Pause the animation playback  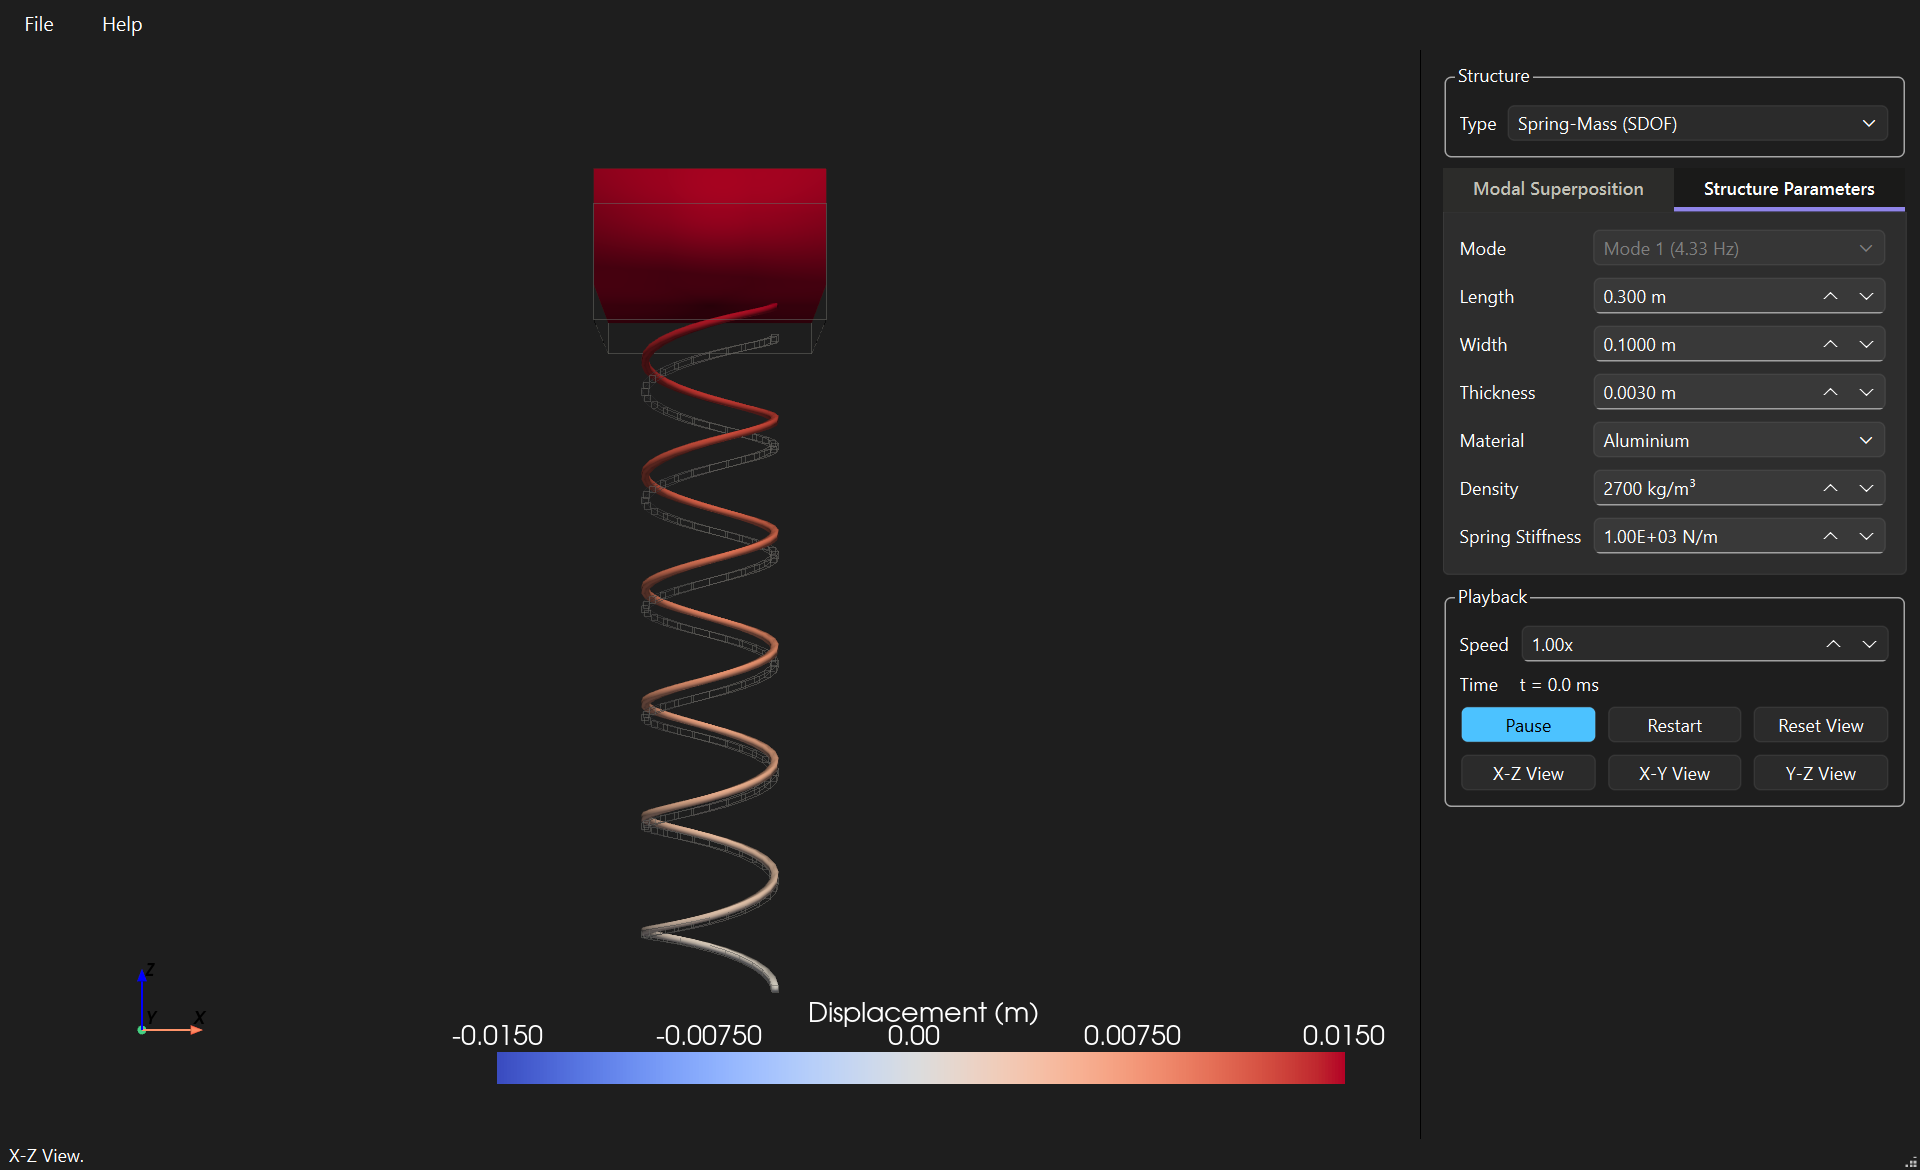[x=1528, y=725]
